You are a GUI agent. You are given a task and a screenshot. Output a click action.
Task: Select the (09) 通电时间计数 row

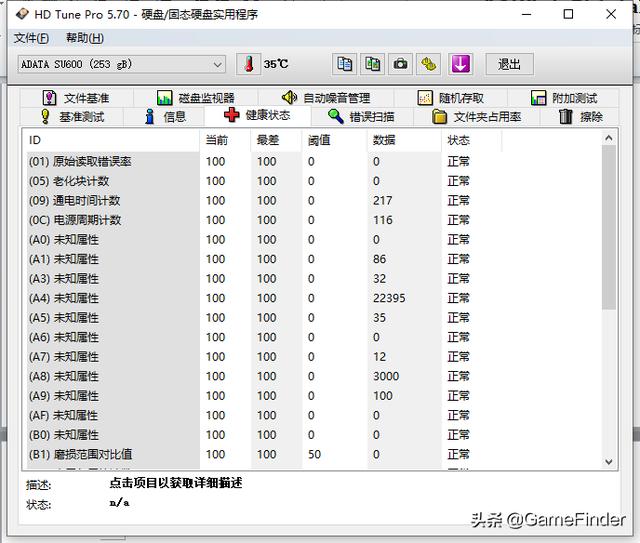(264, 201)
